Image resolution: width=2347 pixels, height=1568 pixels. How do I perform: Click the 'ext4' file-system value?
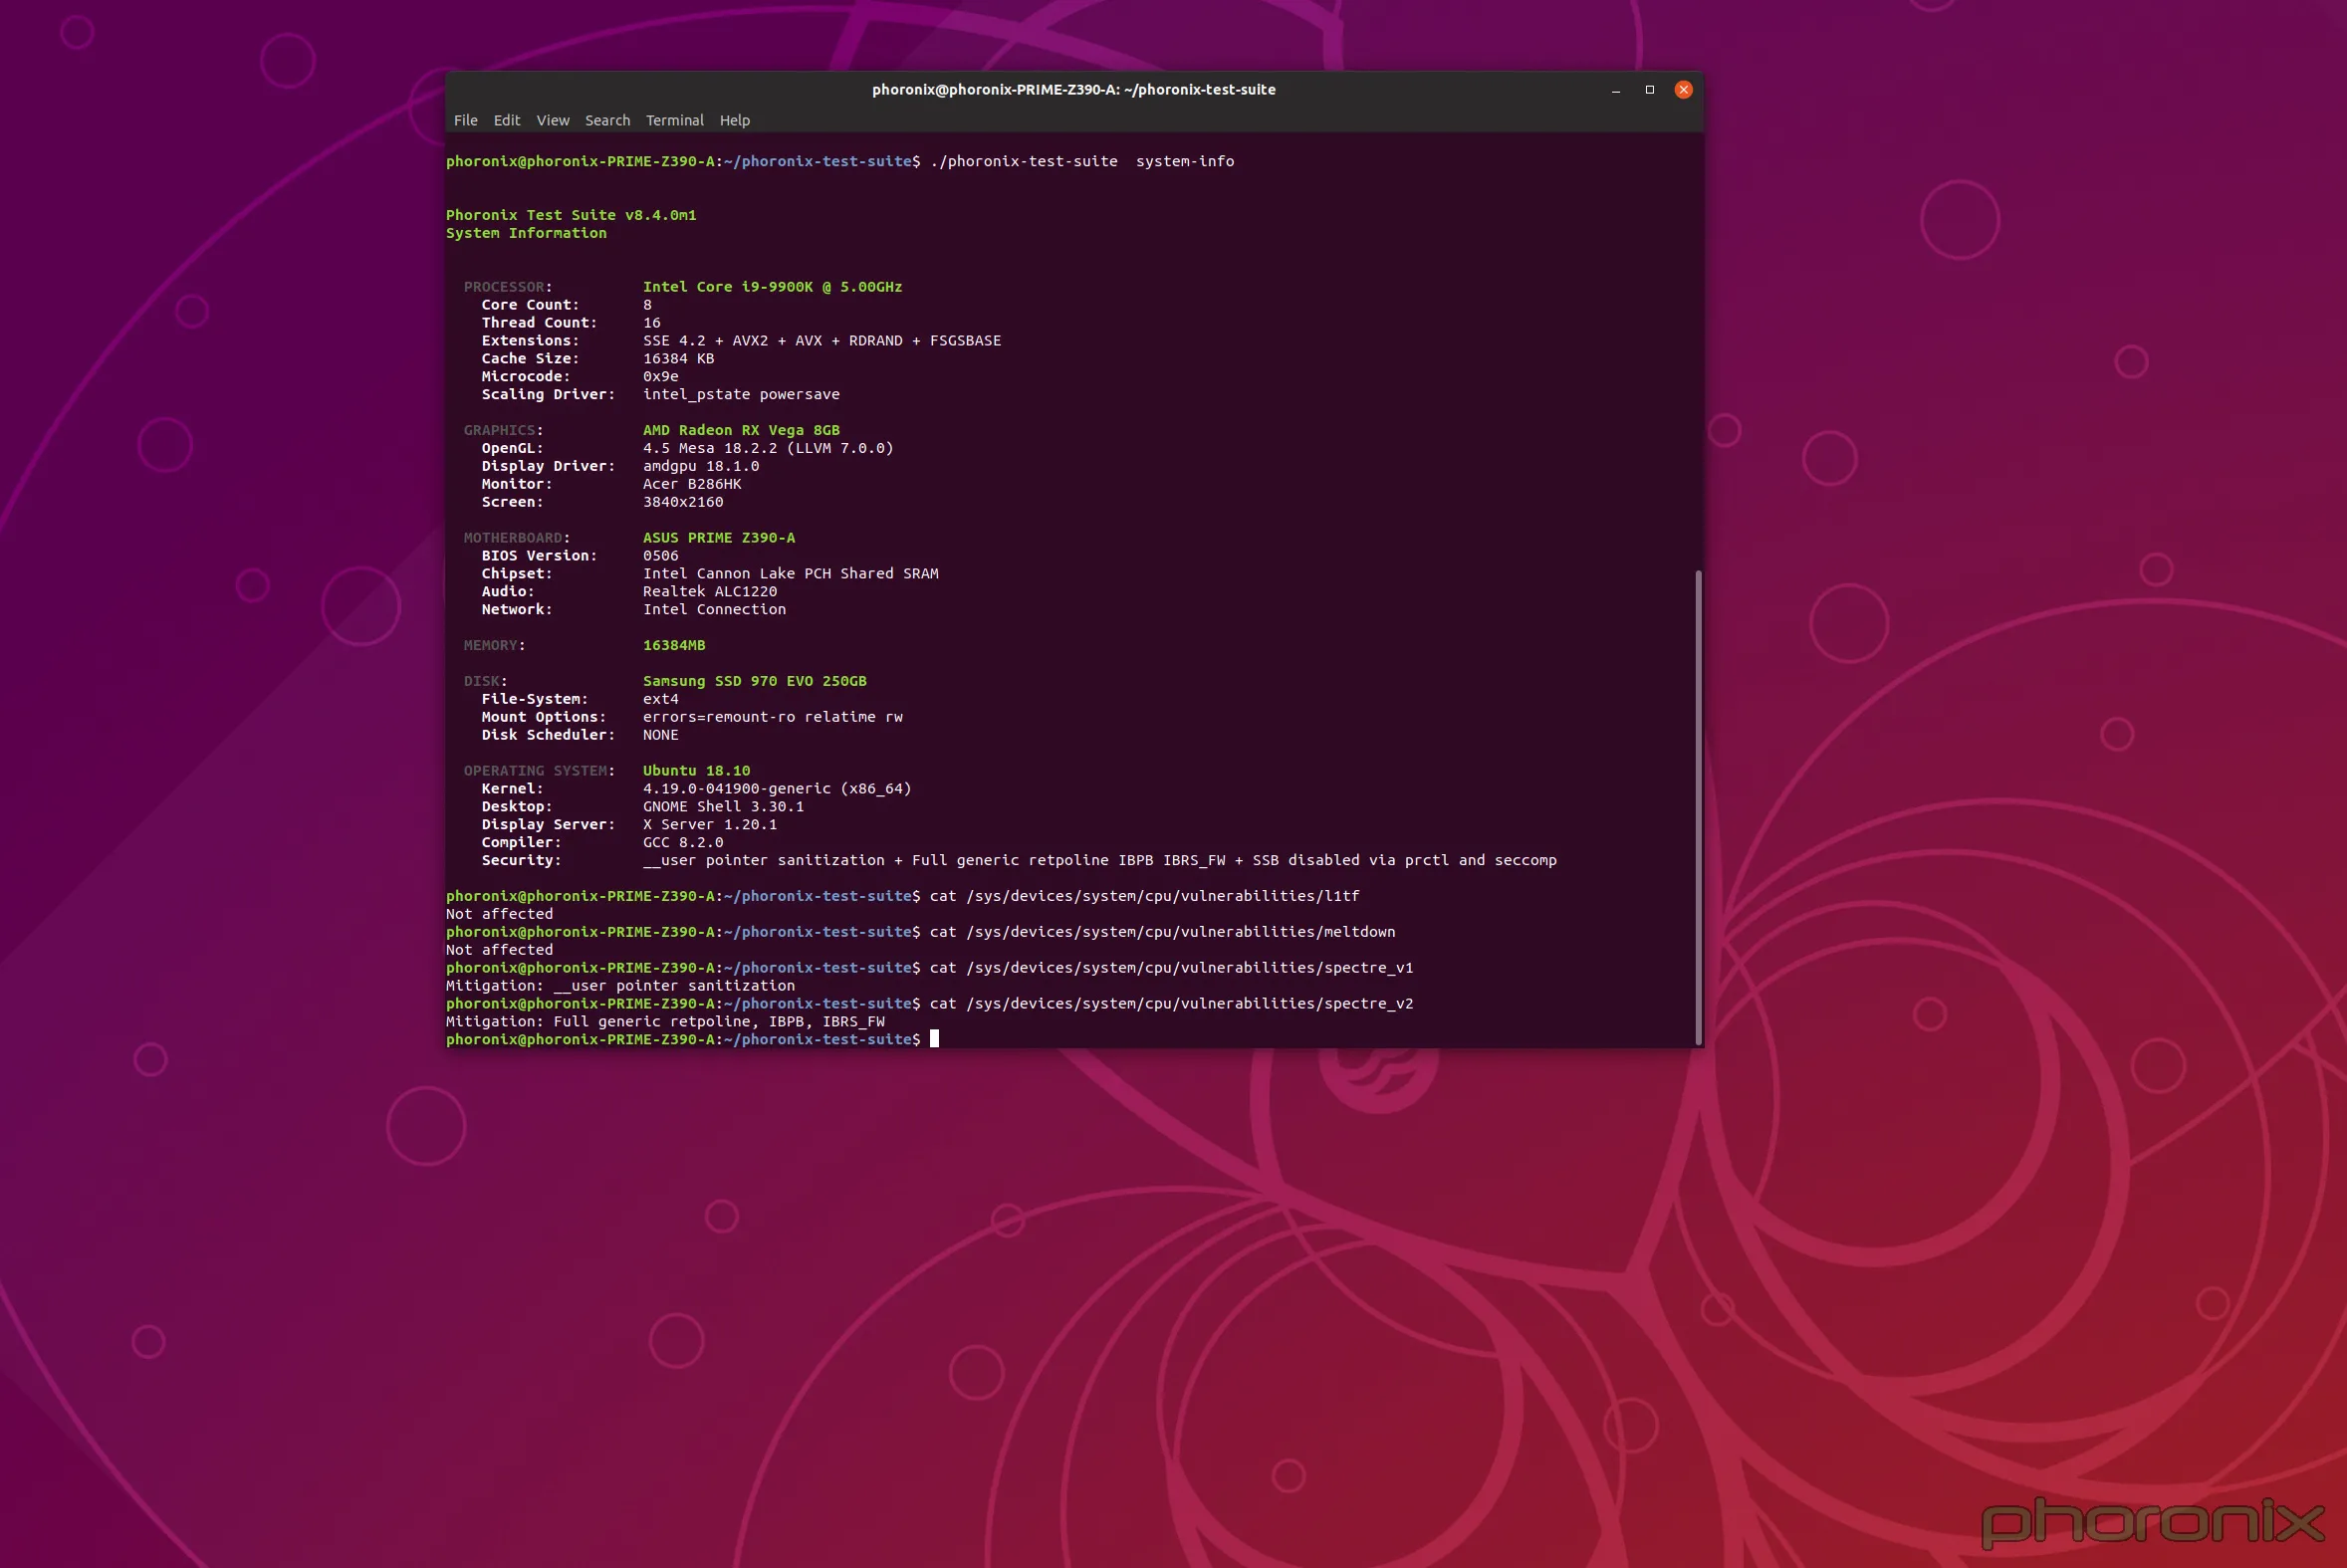tap(660, 699)
